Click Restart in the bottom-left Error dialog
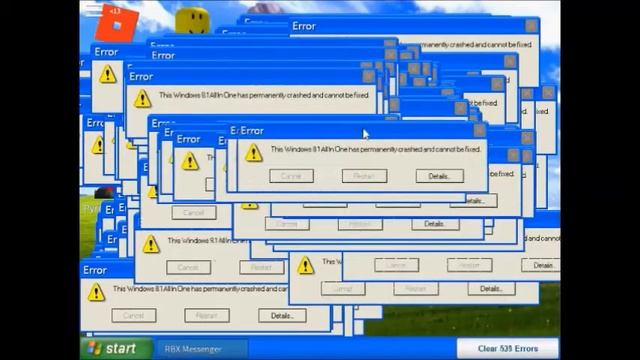 207,316
